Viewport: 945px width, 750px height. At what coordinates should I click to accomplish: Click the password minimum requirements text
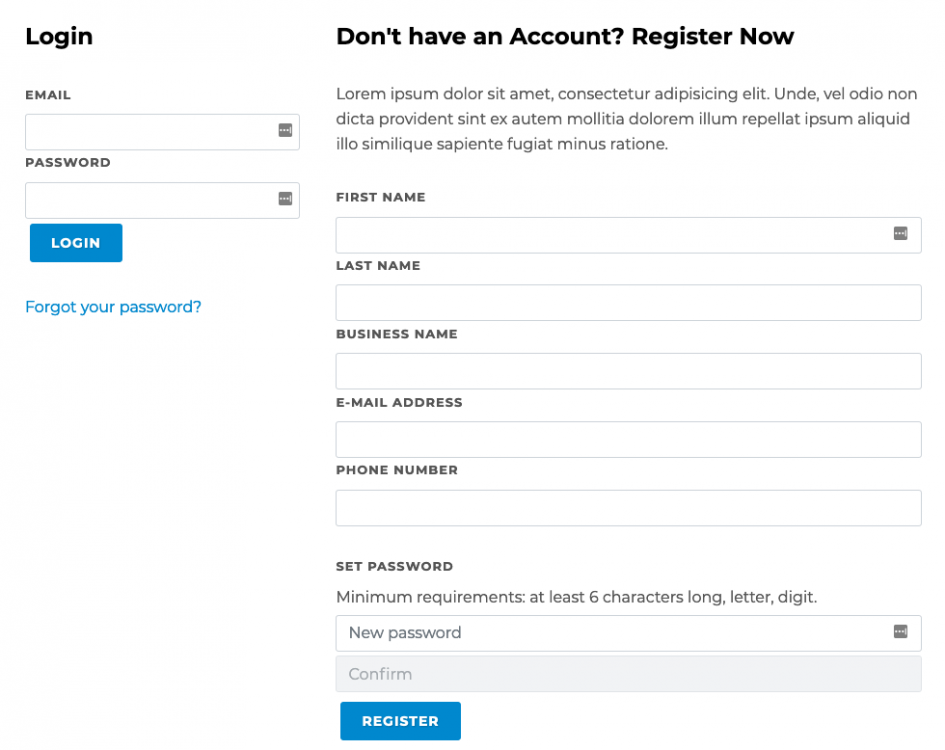[577, 596]
